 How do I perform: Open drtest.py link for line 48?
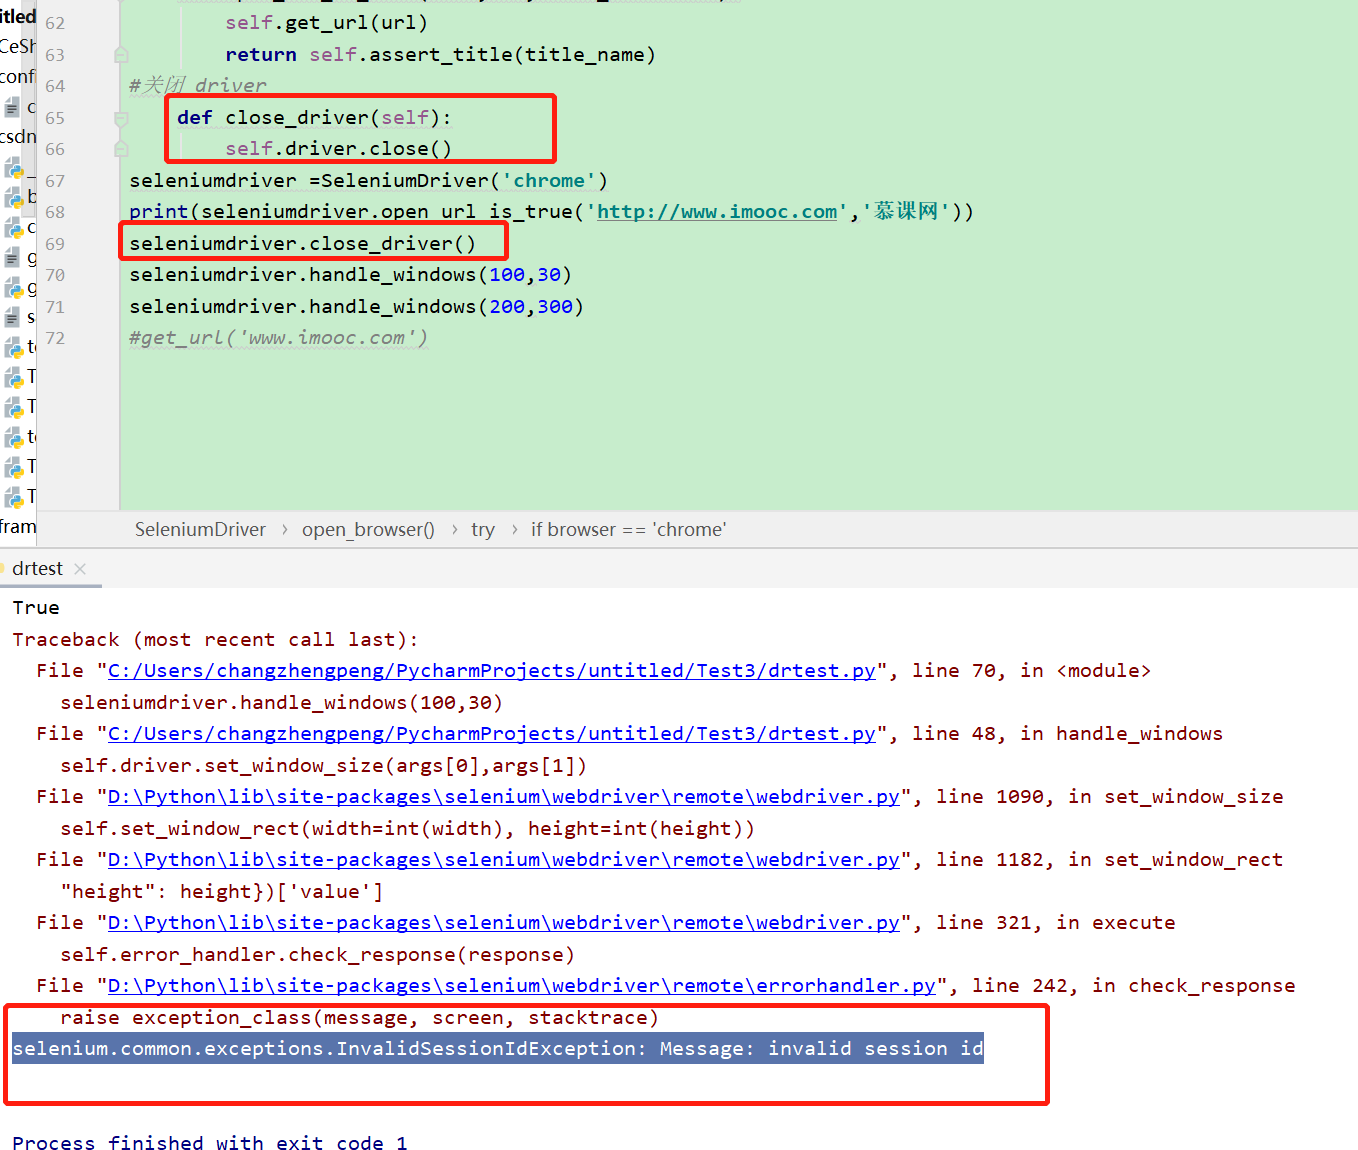[x=491, y=734]
